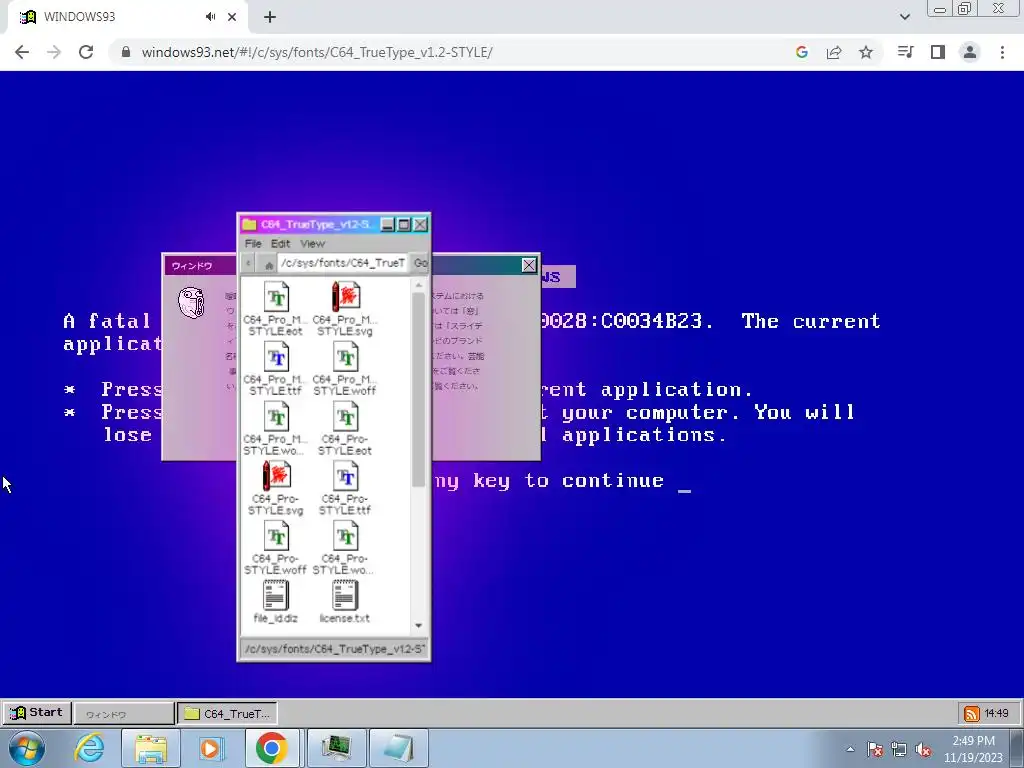
Task: Open the C64_Pro-STYLE.eot font file
Action: [345, 428]
